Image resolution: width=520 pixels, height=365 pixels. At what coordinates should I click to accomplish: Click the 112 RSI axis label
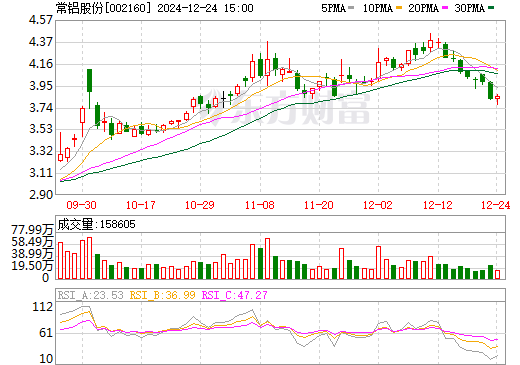tap(43, 307)
